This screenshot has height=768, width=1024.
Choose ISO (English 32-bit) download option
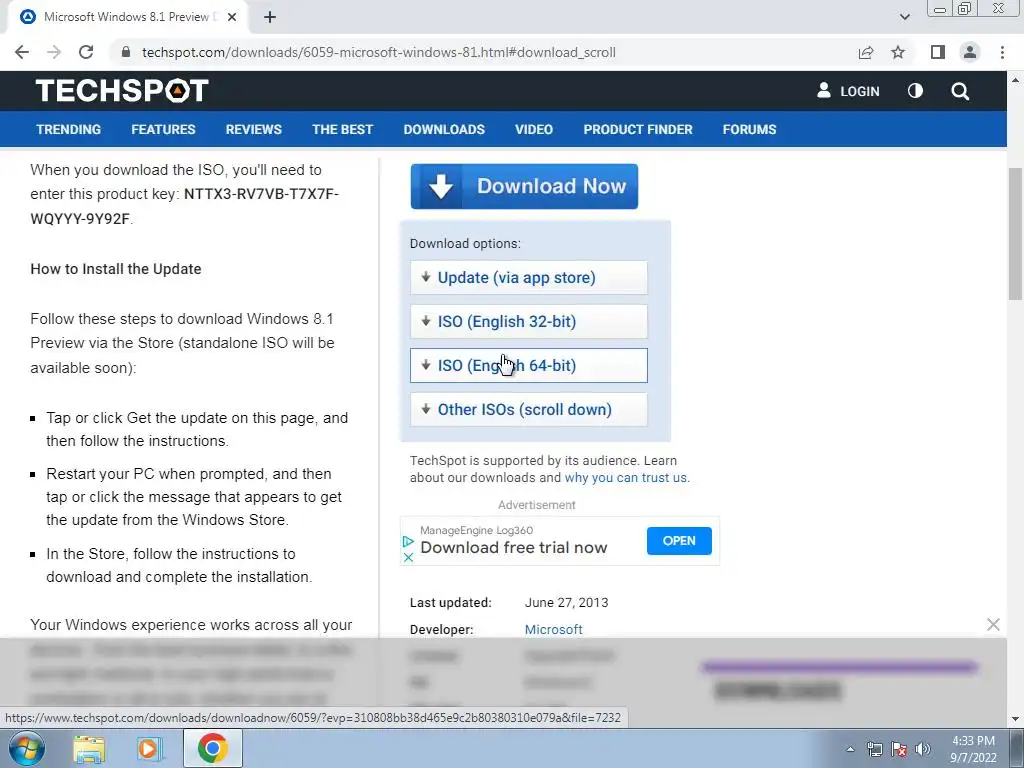pos(528,321)
